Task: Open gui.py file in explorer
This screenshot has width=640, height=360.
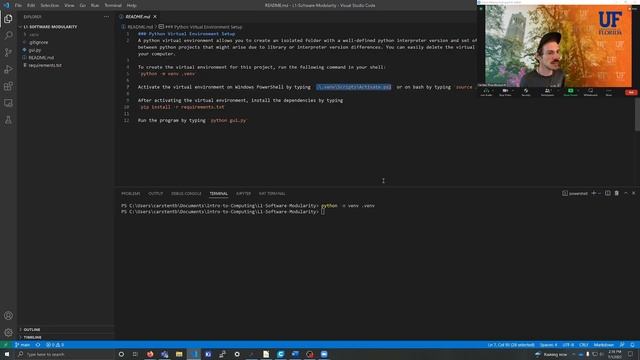Action: pos(35,50)
